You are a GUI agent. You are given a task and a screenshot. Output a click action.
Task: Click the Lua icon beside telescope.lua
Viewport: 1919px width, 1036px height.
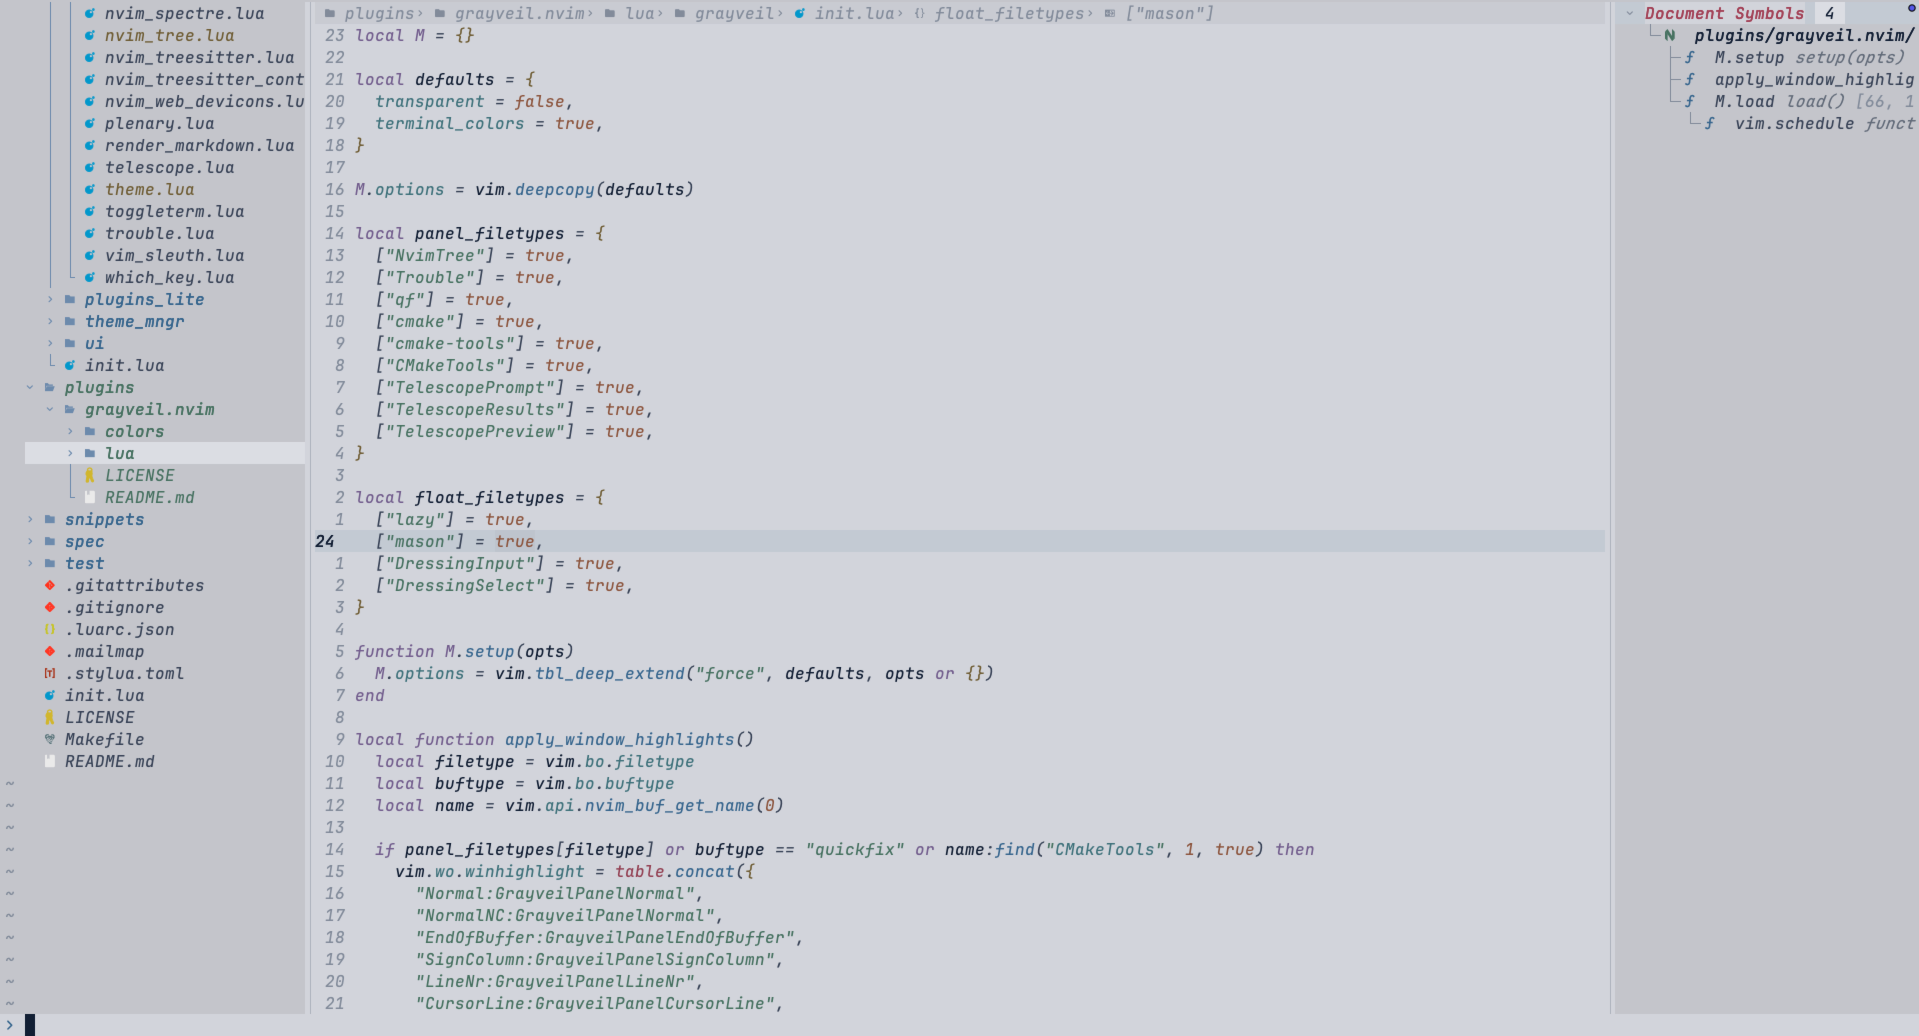pyautogui.click(x=90, y=167)
